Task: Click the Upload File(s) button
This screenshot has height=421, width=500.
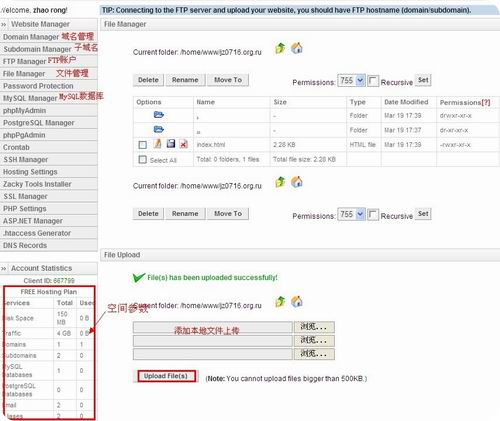Action: pos(166,376)
